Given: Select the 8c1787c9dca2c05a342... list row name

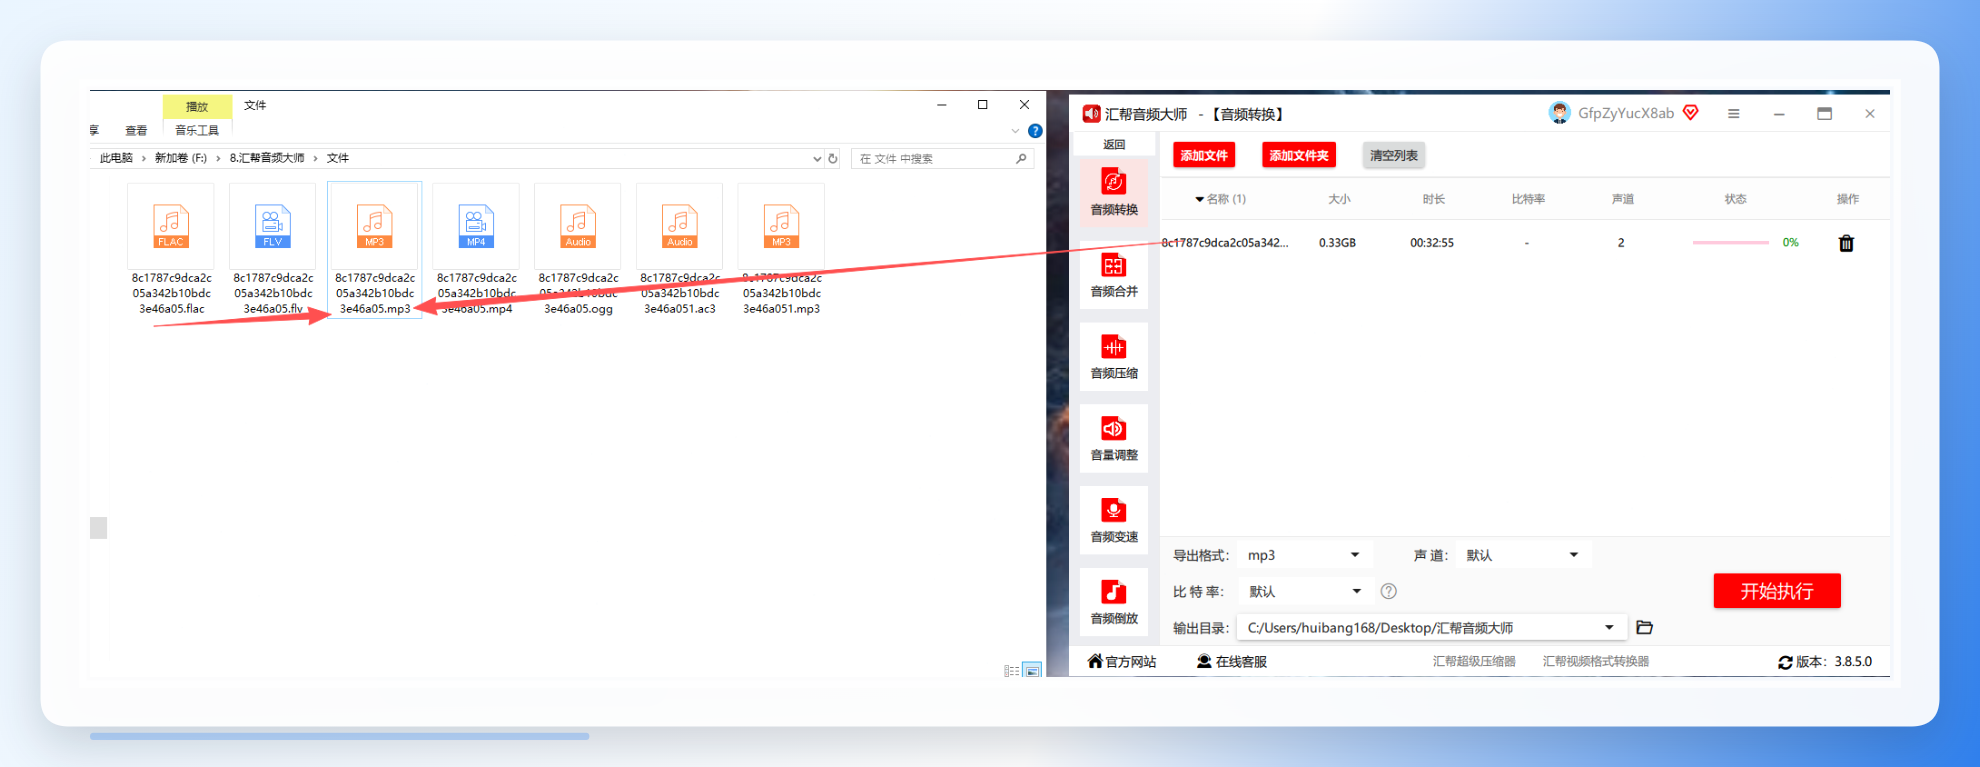Looking at the screenshot, I should pyautogui.click(x=1225, y=243).
